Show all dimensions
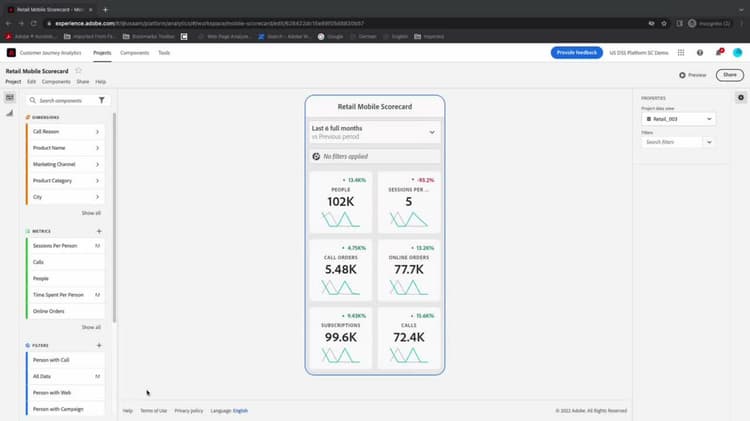The image size is (750, 421). coord(91,213)
